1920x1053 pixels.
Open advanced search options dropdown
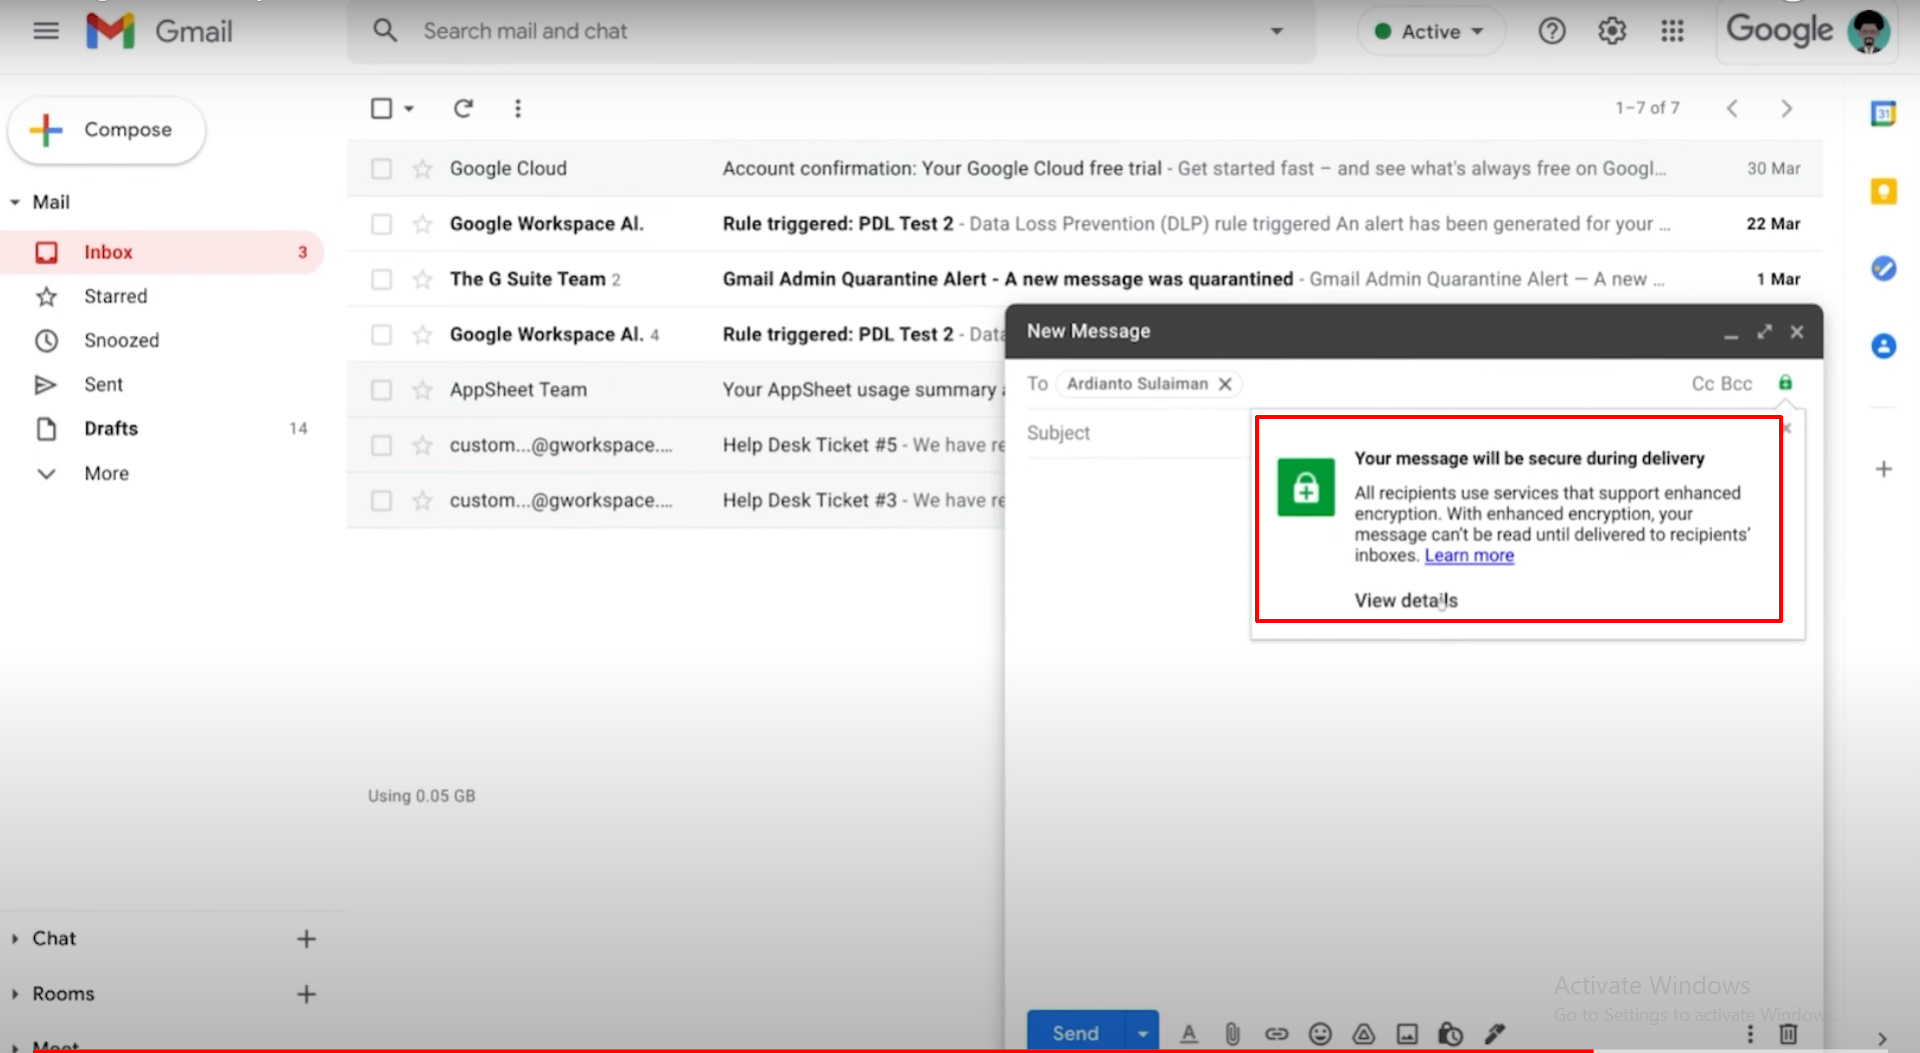(x=1276, y=31)
